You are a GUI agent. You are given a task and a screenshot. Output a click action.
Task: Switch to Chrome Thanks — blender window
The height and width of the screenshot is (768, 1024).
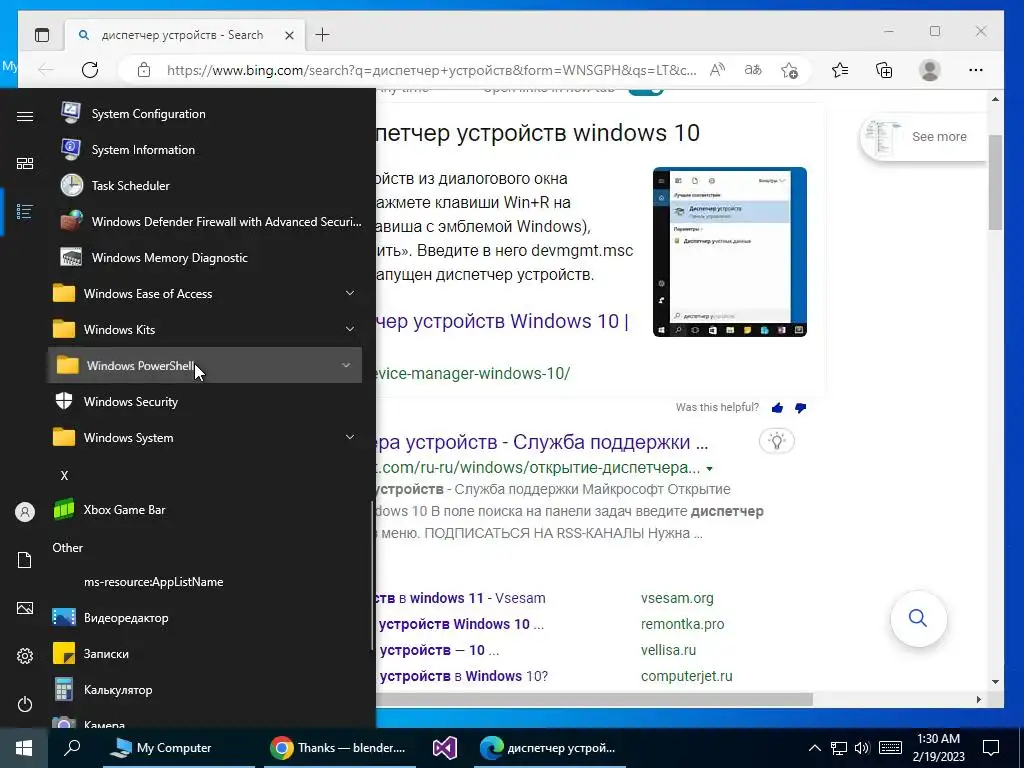(339, 748)
